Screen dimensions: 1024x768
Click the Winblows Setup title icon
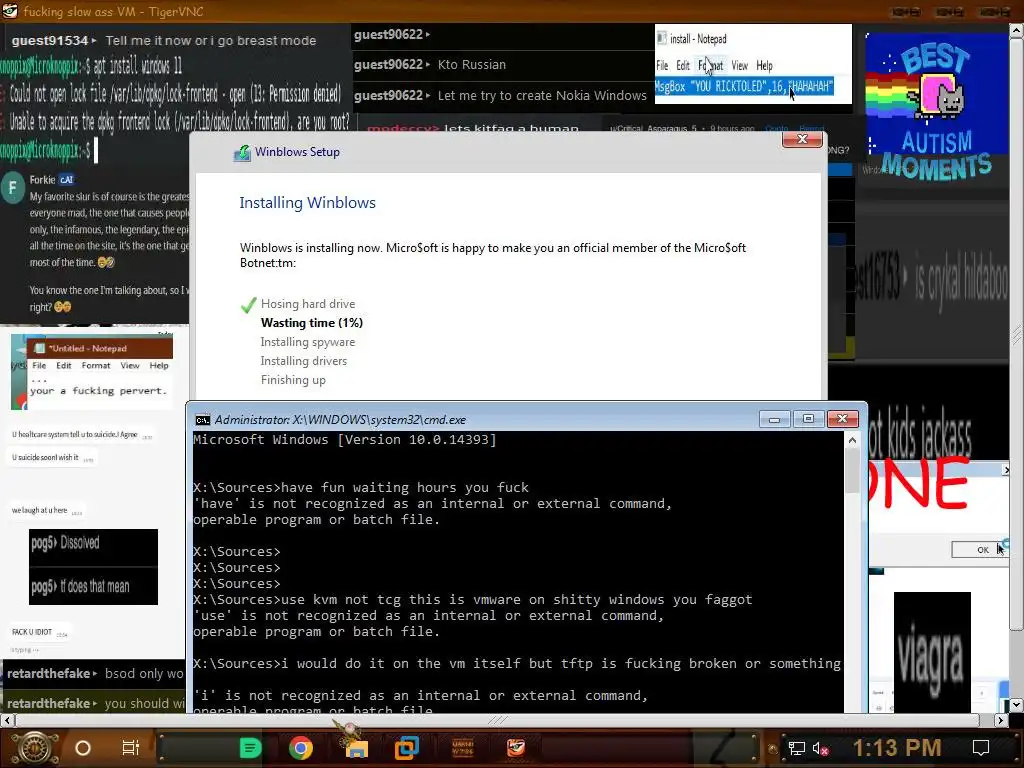242,153
